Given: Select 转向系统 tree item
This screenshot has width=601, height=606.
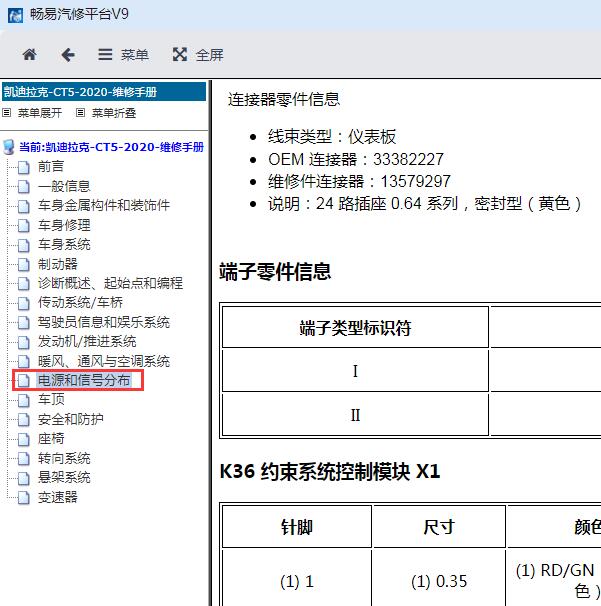Looking at the screenshot, I should 64,458.
